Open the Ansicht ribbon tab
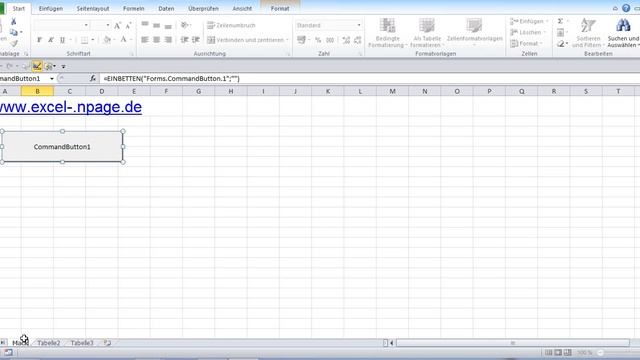 242,8
